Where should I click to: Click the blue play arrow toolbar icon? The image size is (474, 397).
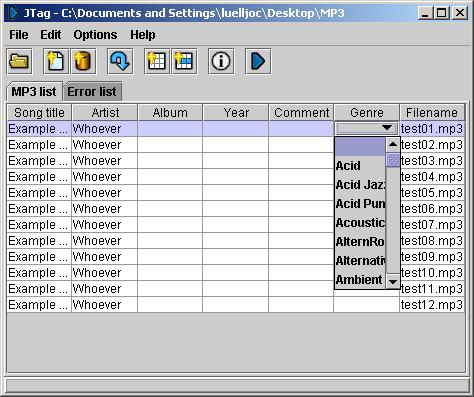(258, 61)
